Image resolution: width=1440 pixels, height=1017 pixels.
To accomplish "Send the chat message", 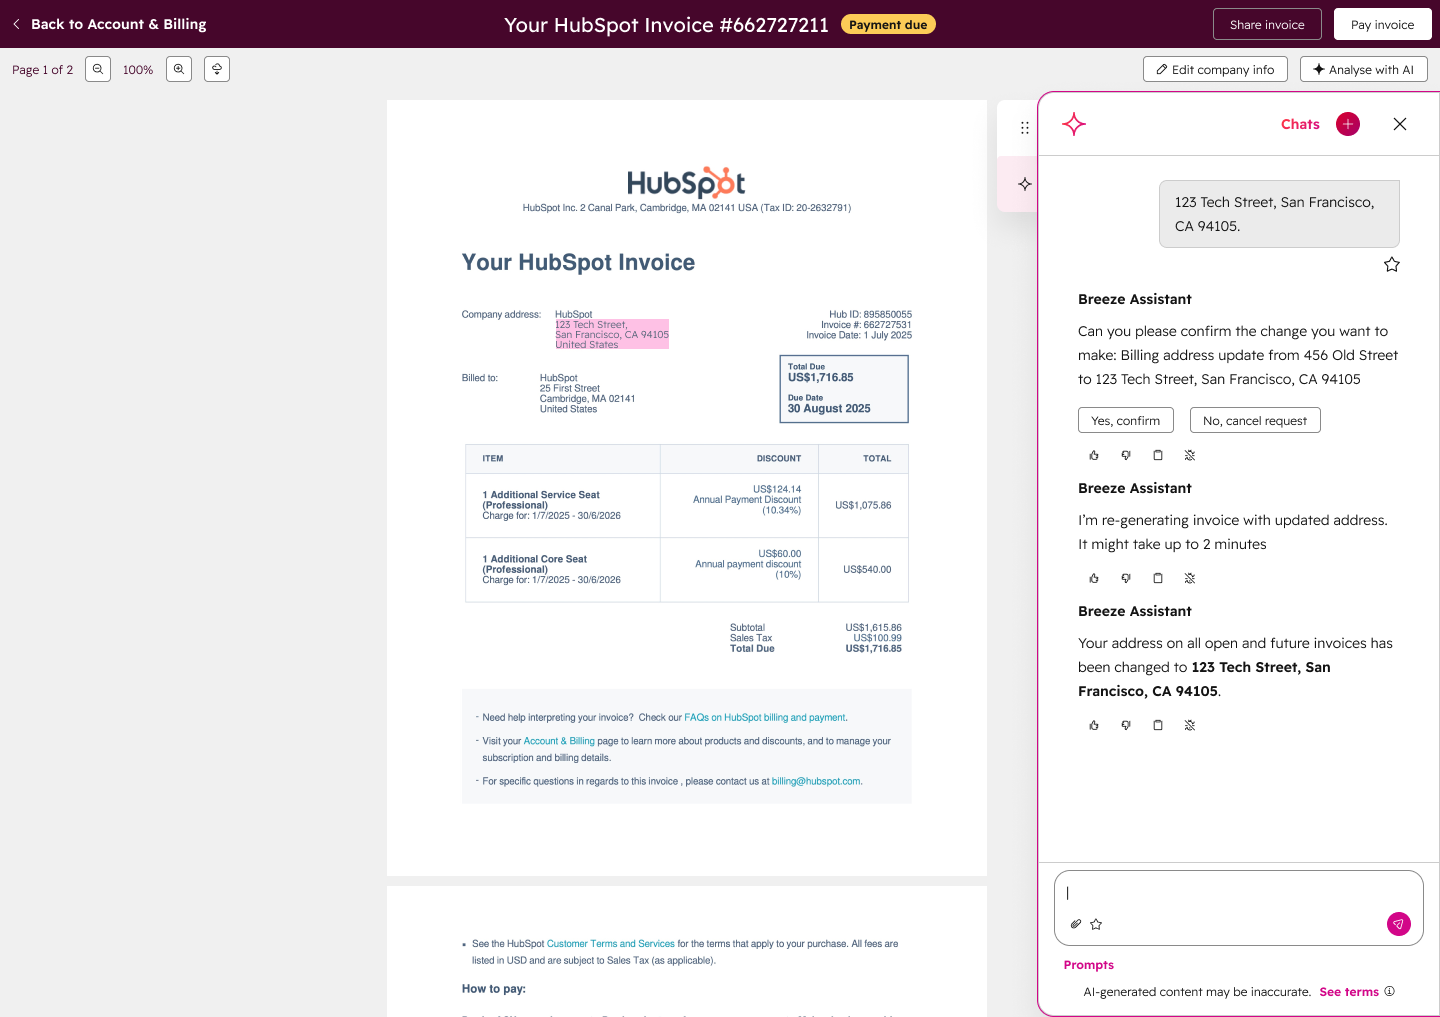I will [x=1399, y=924].
